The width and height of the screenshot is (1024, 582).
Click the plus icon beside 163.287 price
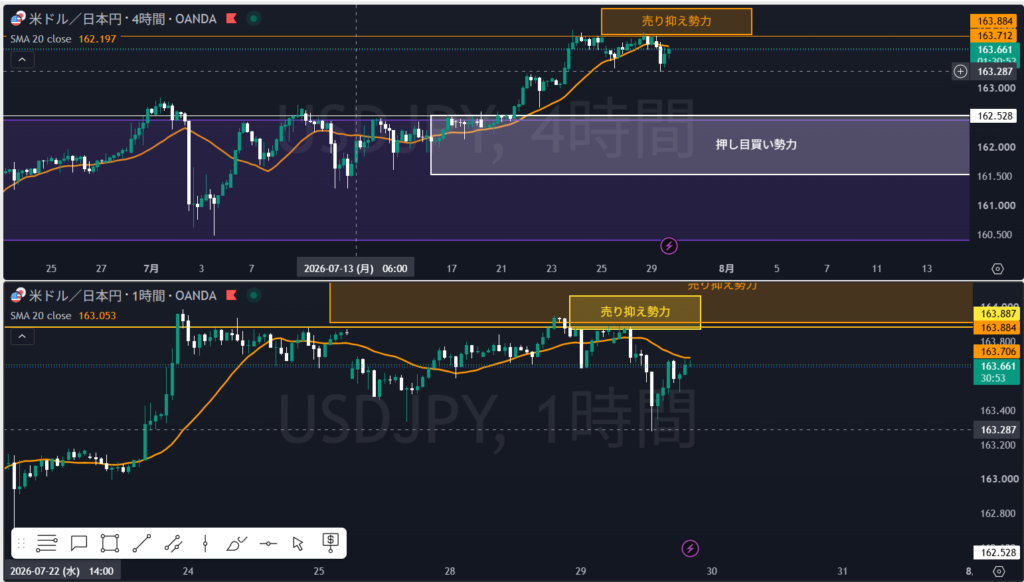tap(960, 71)
